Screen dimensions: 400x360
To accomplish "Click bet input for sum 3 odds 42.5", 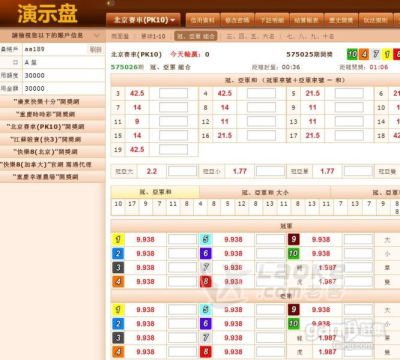I will point(173,93).
